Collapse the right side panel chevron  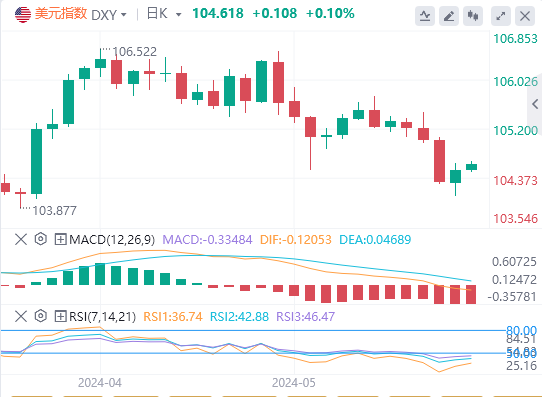pyautogui.click(x=535, y=104)
